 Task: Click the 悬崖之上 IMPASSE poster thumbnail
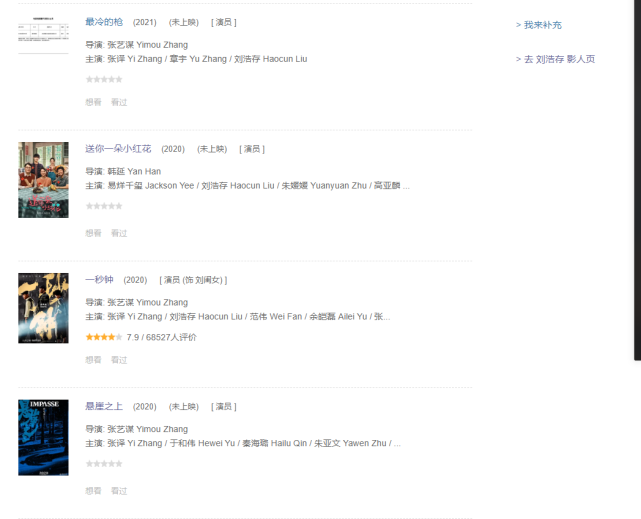coord(43,438)
